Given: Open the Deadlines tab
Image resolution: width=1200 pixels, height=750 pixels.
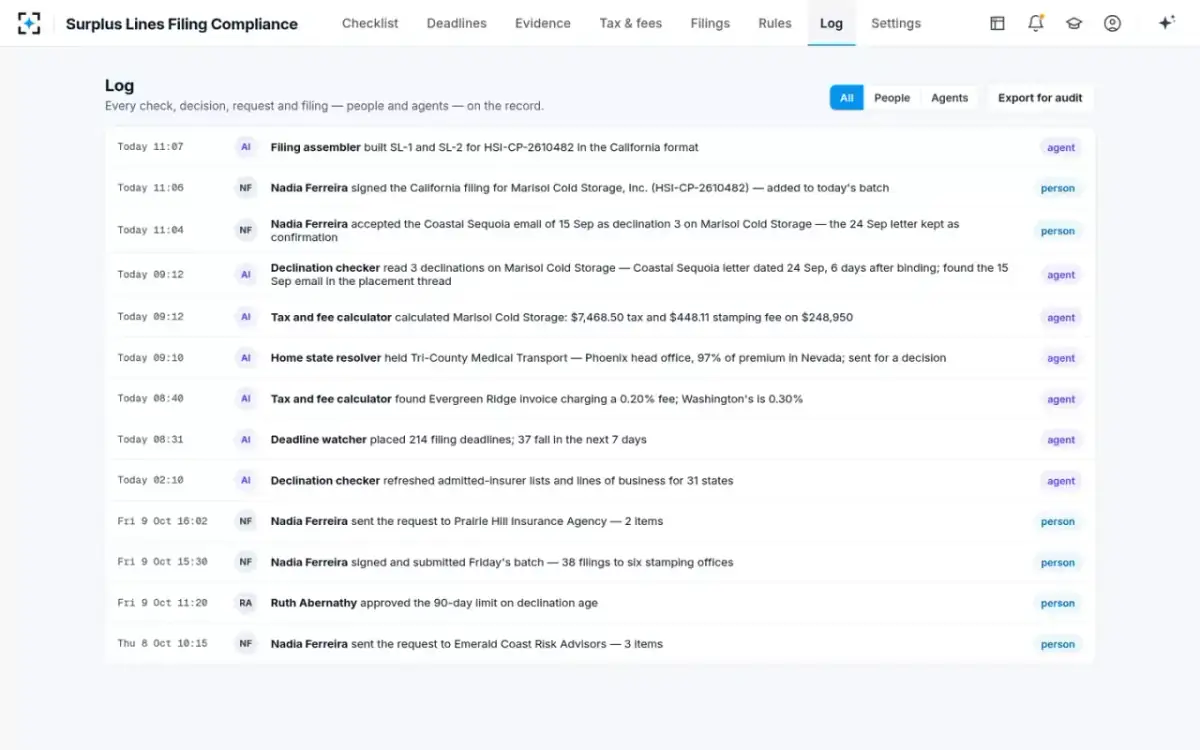Looking at the screenshot, I should point(457,23).
